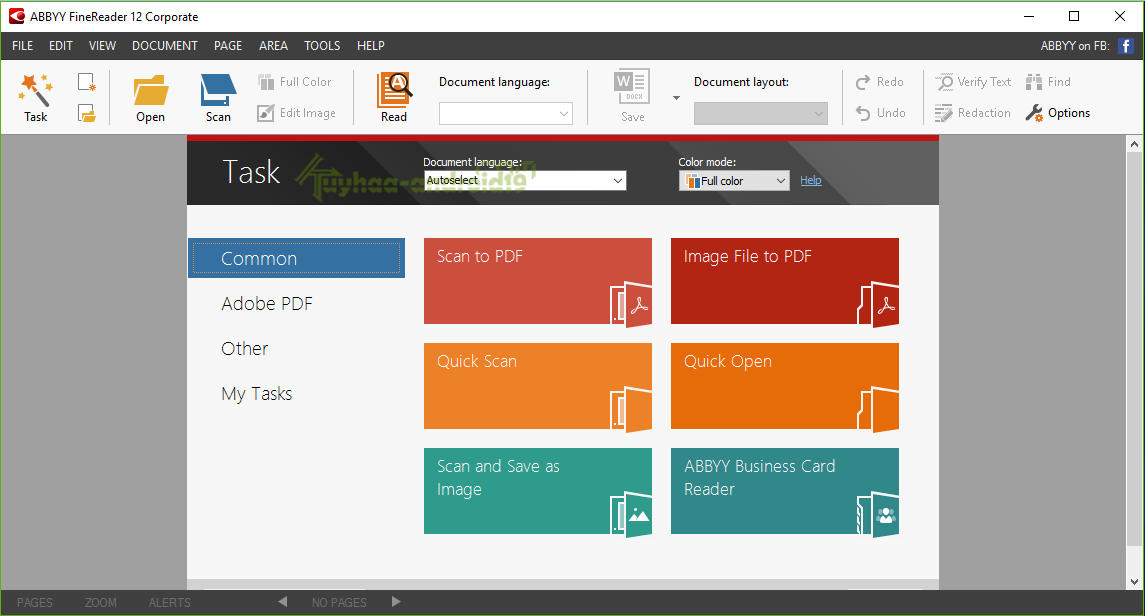Open the HELP menu
The height and width of the screenshot is (616, 1145).
pyautogui.click(x=371, y=45)
